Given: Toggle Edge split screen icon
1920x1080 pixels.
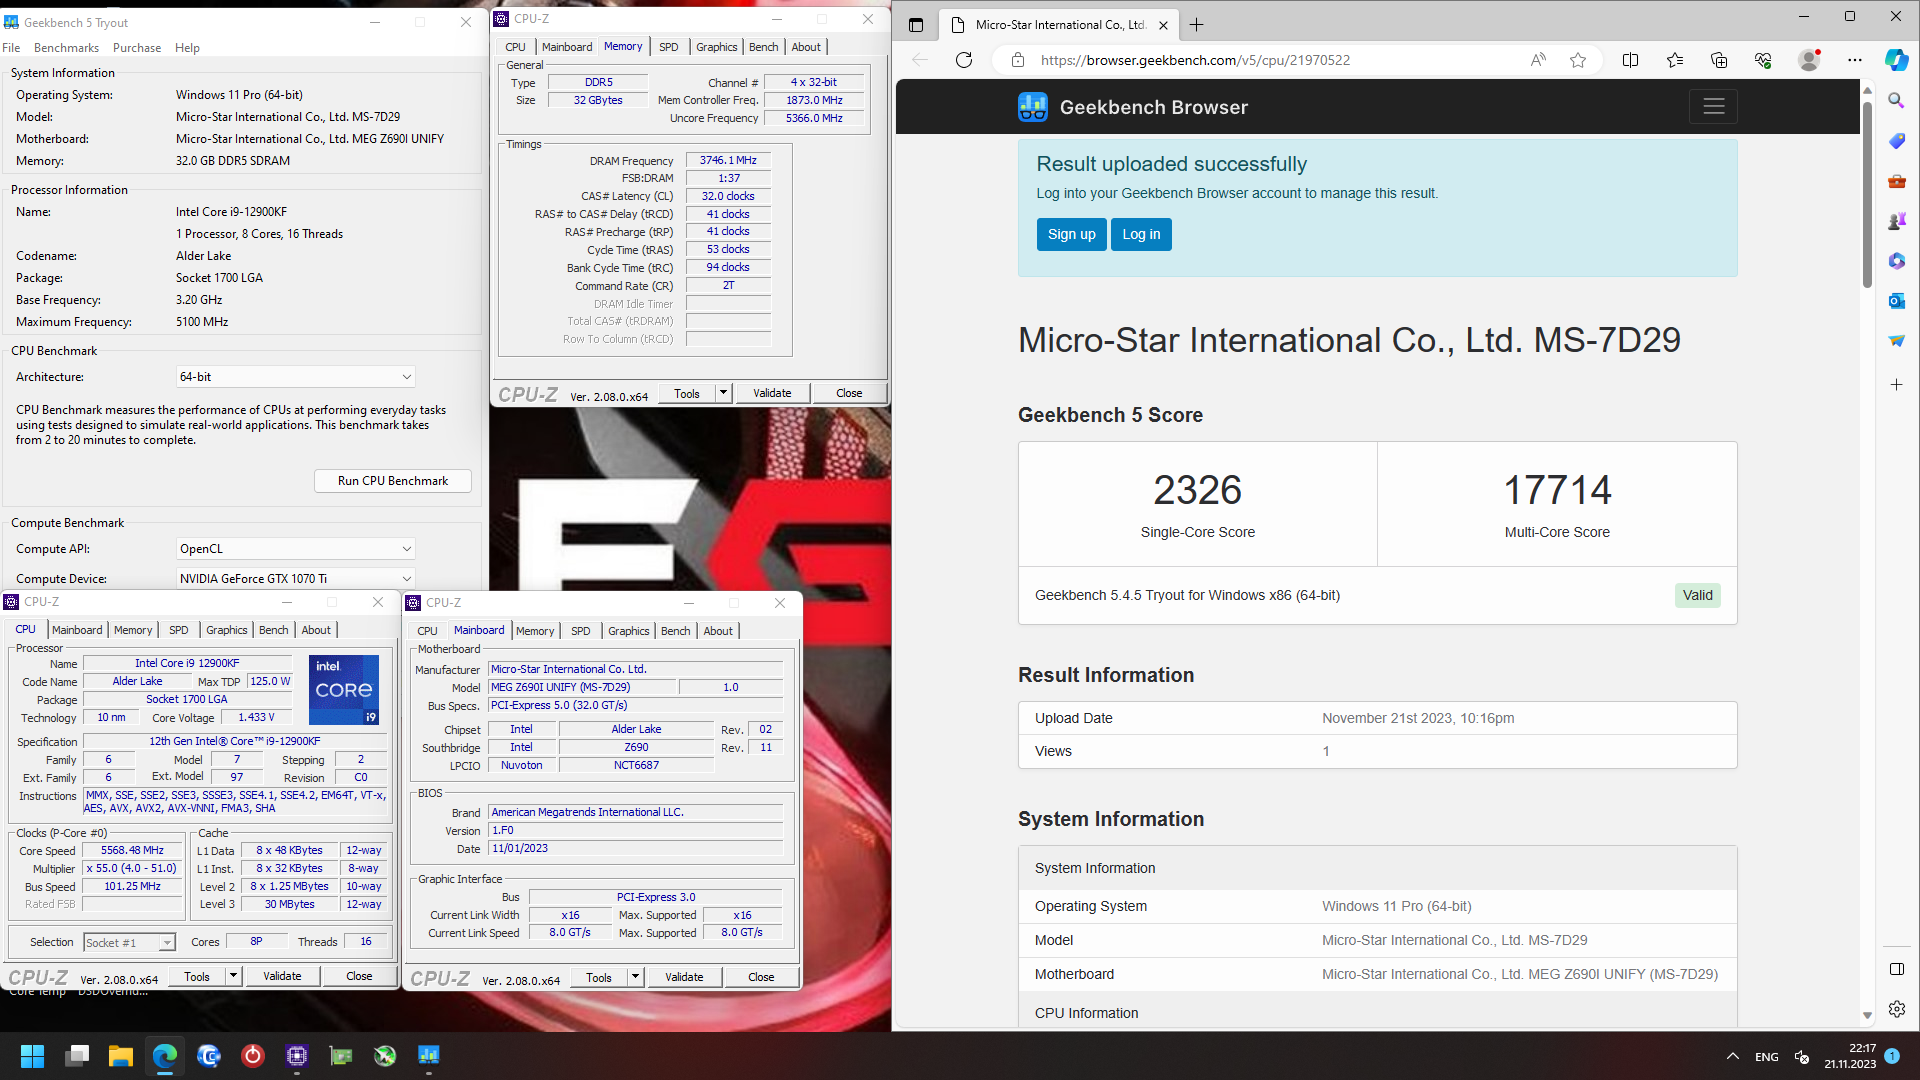Looking at the screenshot, I should click(x=1630, y=60).
